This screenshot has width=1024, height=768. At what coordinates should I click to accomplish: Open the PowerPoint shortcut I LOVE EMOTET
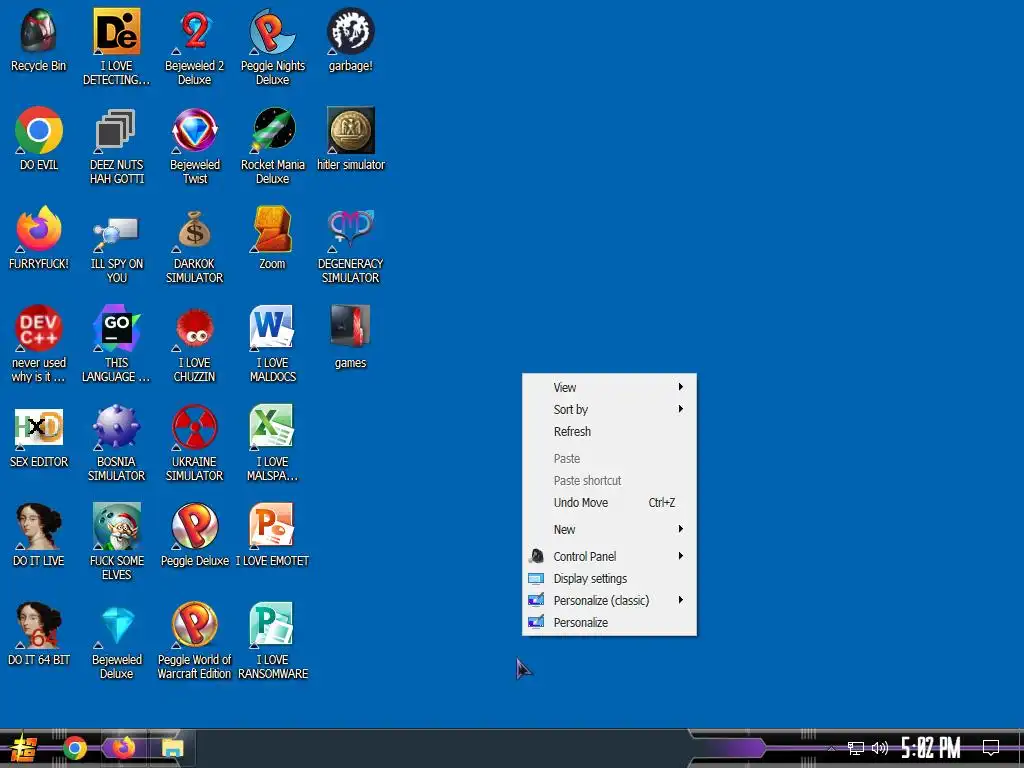pyautogui.click(x=272, y=536)
